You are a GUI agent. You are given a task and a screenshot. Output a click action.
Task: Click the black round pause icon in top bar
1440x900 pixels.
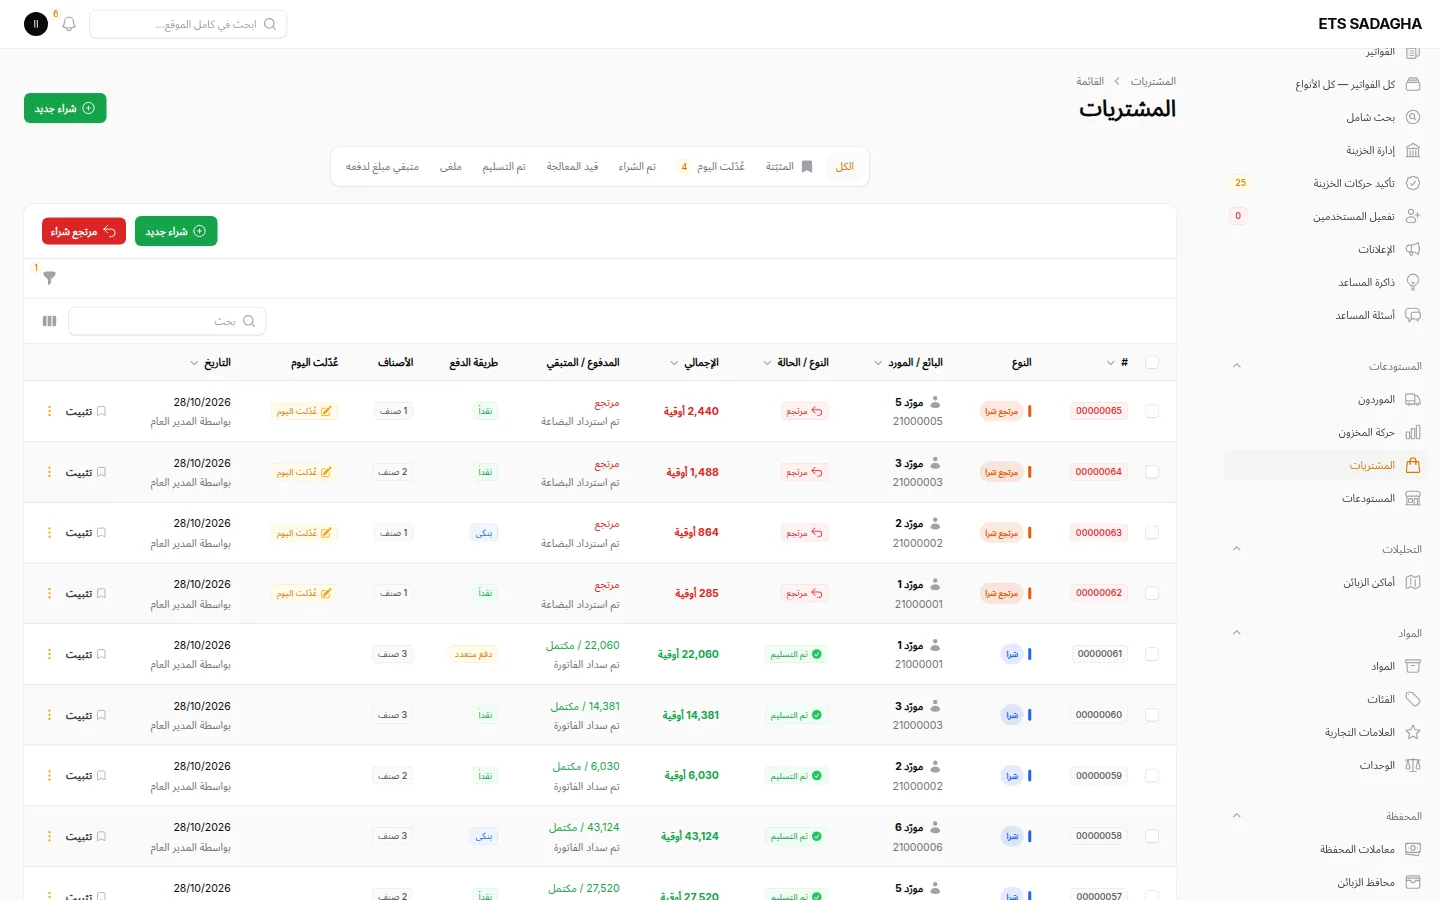pos(36,24)
